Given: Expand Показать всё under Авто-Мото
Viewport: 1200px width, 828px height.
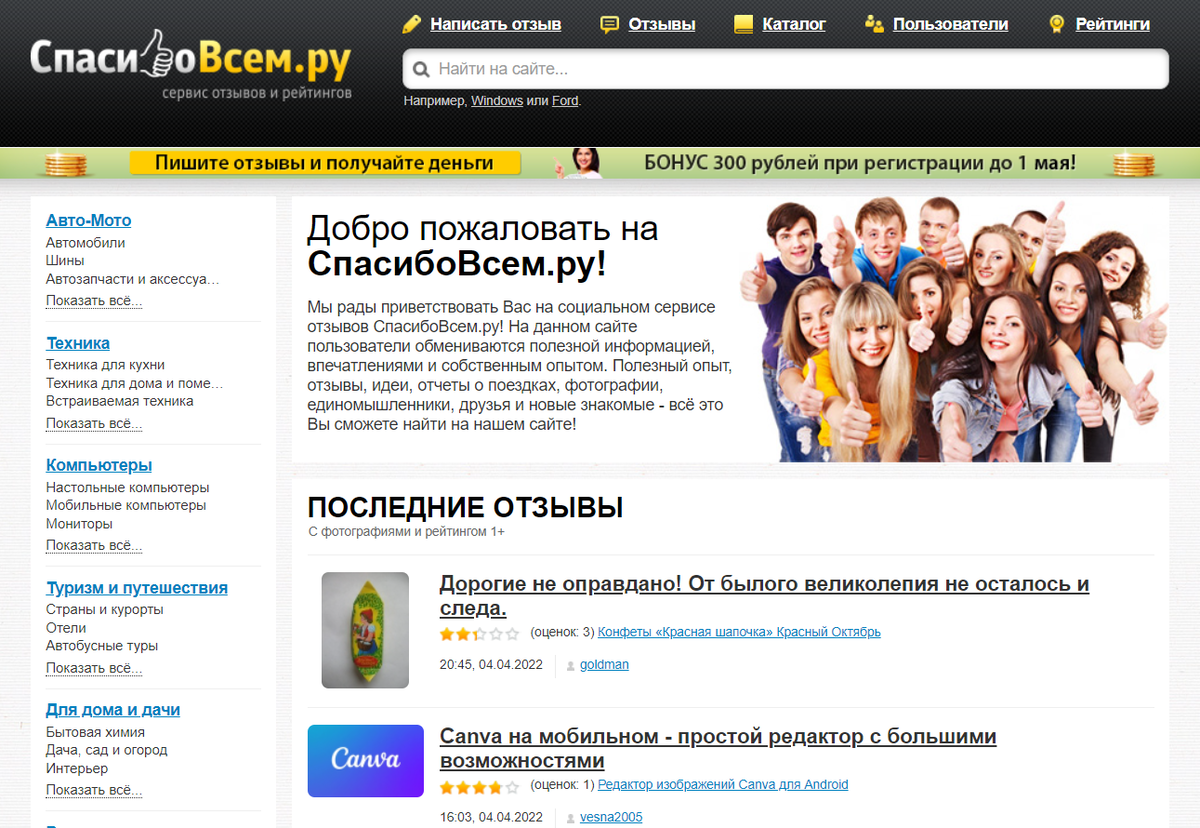Looking at the screenshot, I should 94,301.
